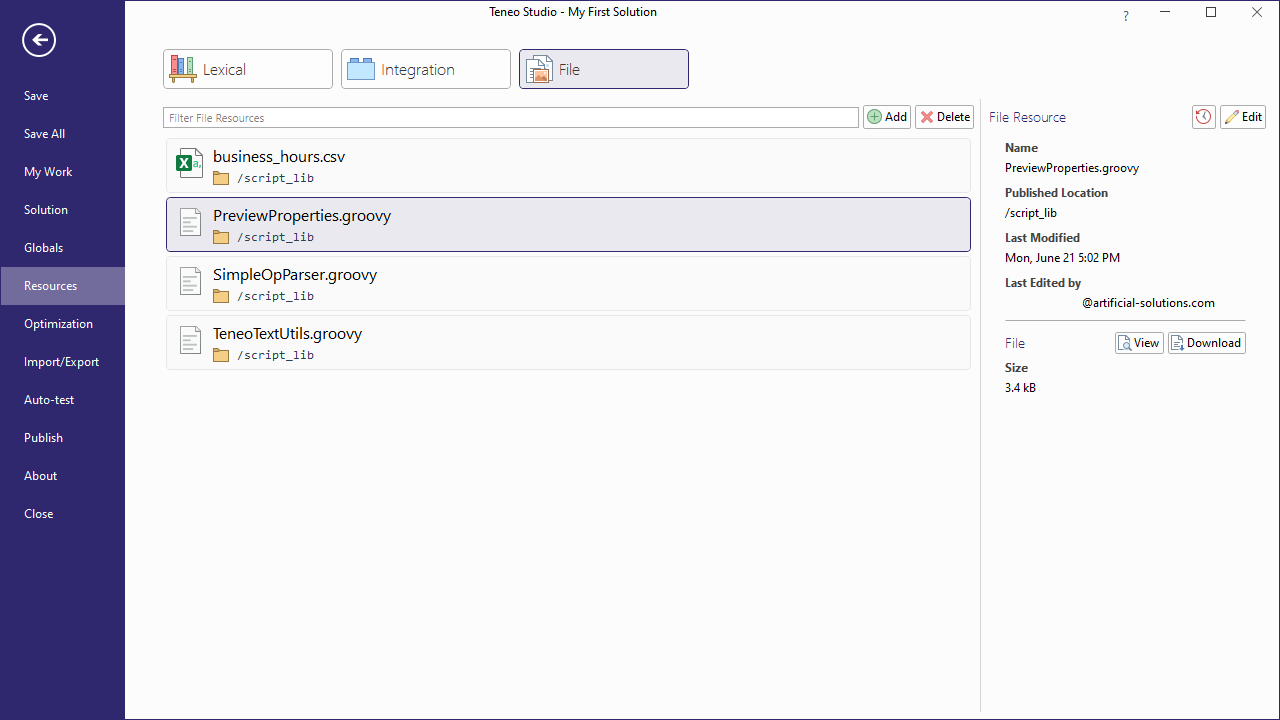Click the Excel icon of business_hours.csv
The height and width of the screenshot is (720, 1280).
pyautogui.click(x=190, y=163)
